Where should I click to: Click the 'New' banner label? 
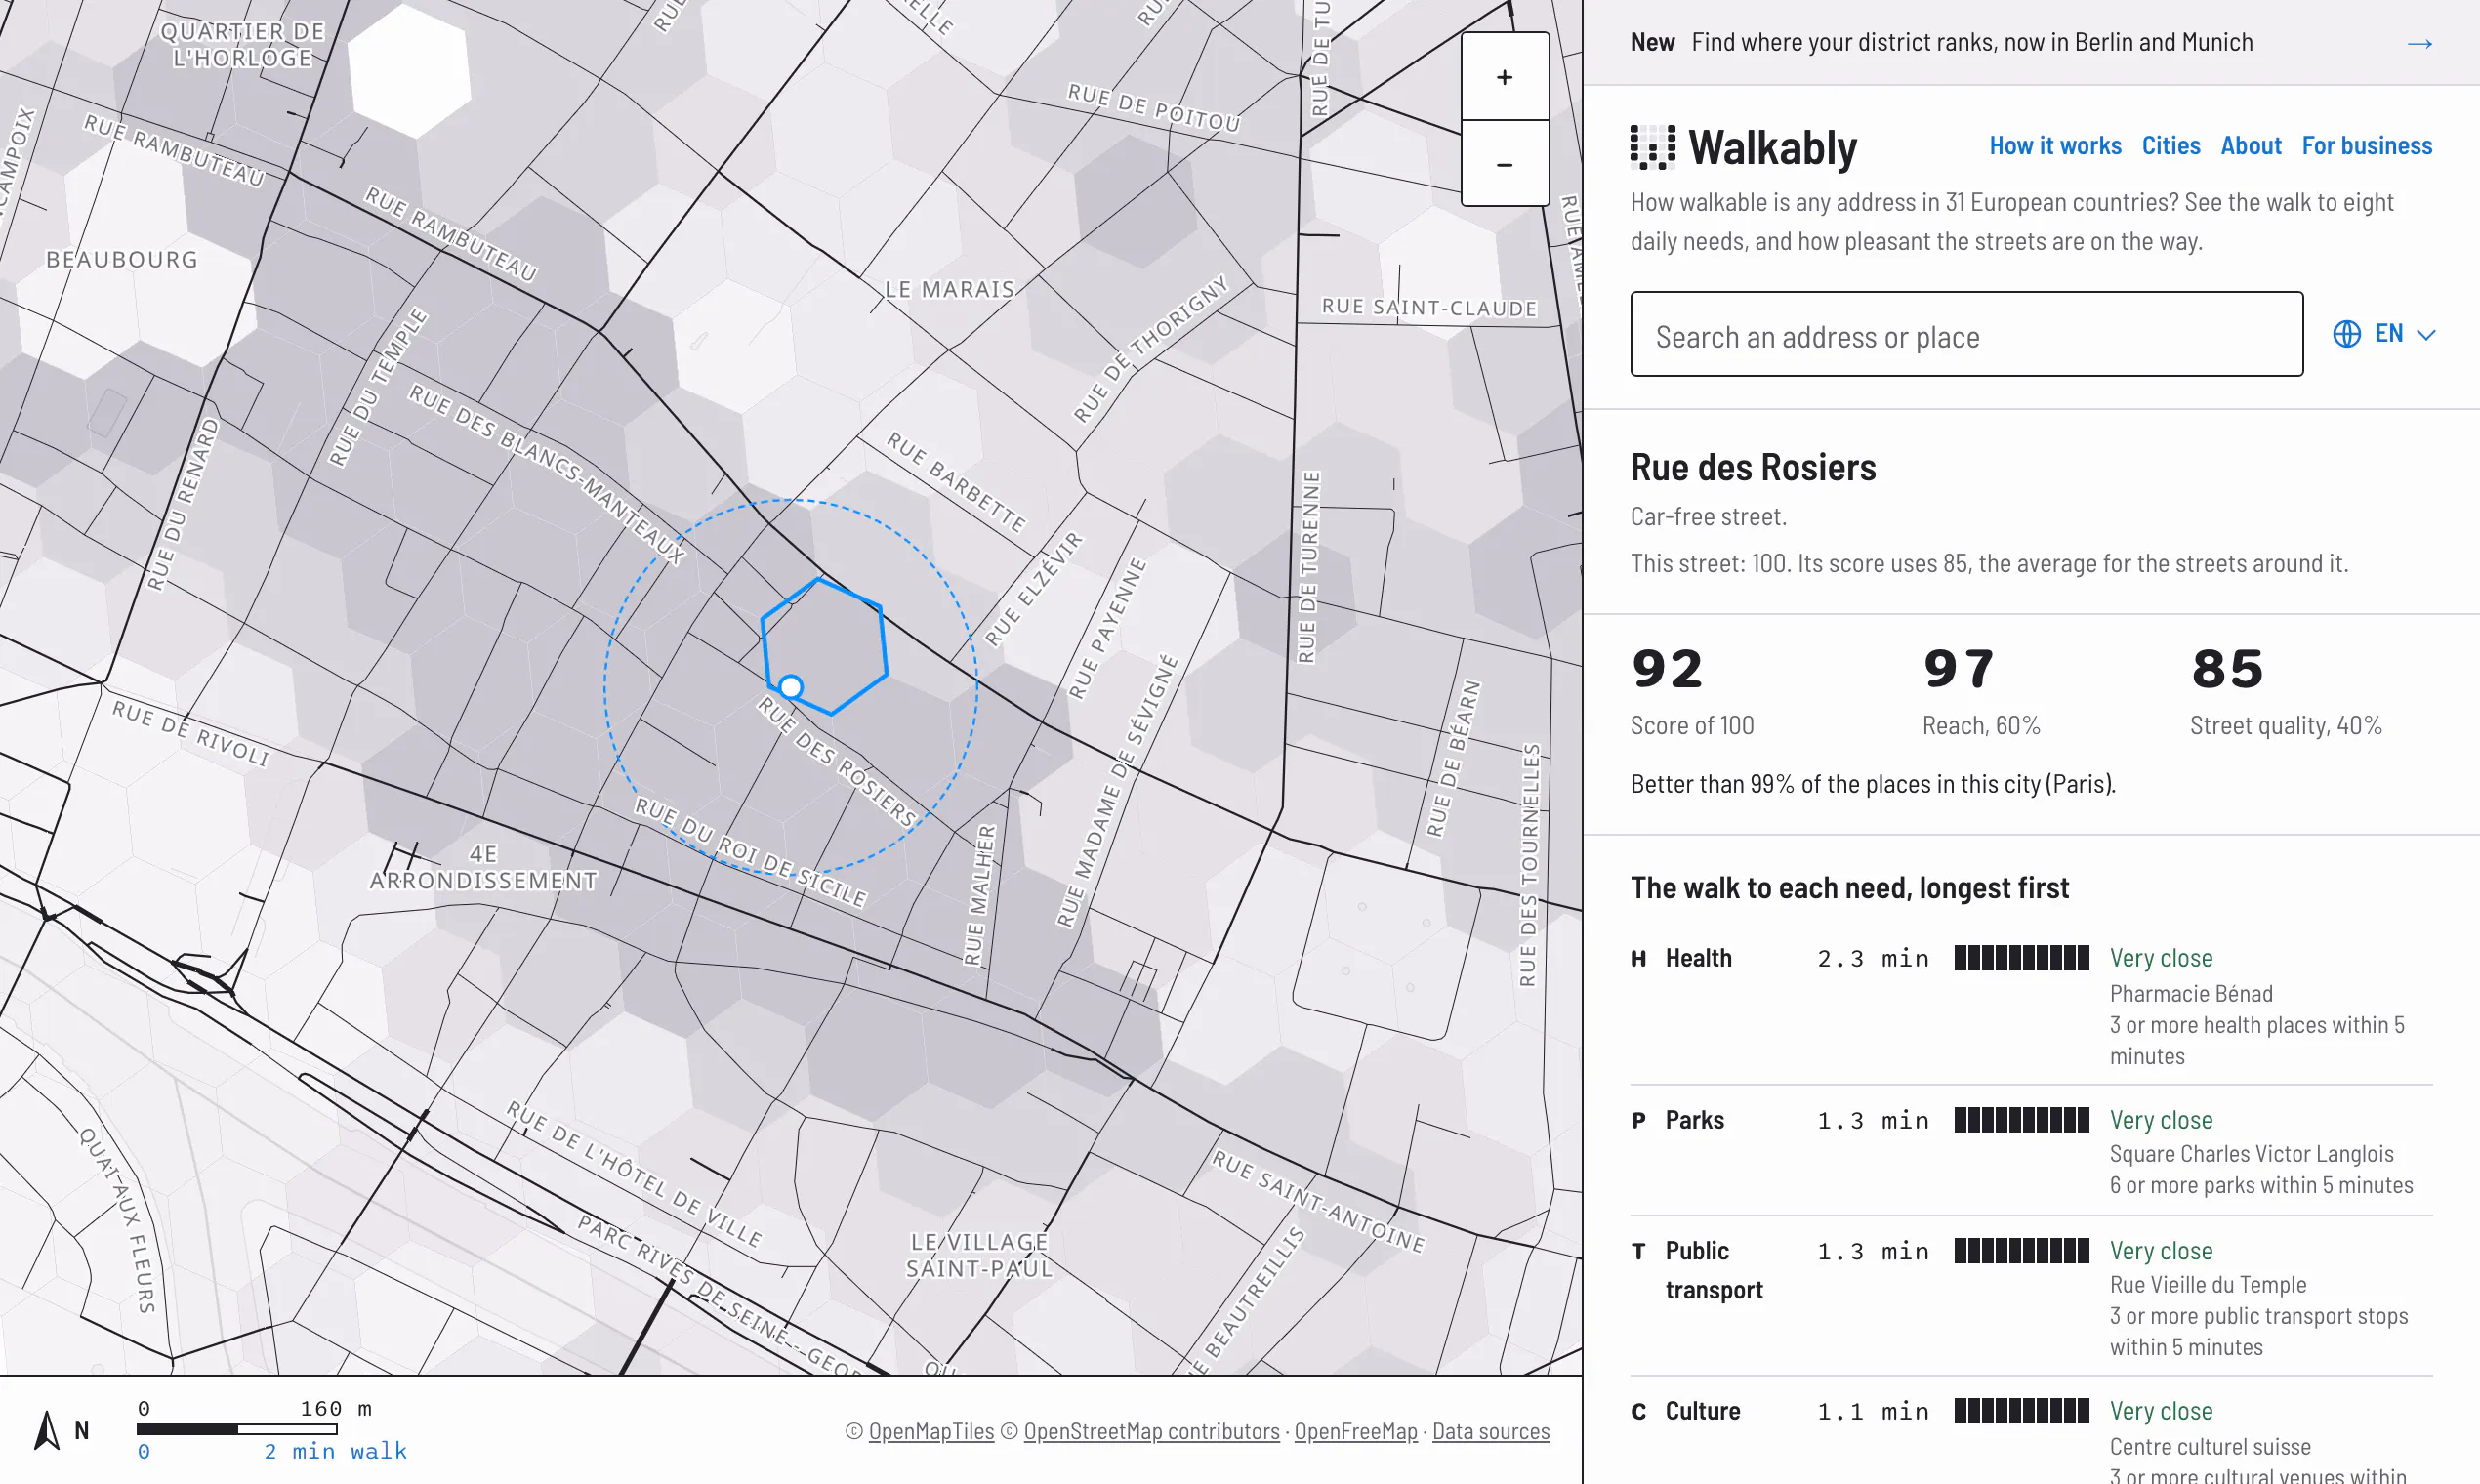coord(1652,42)
